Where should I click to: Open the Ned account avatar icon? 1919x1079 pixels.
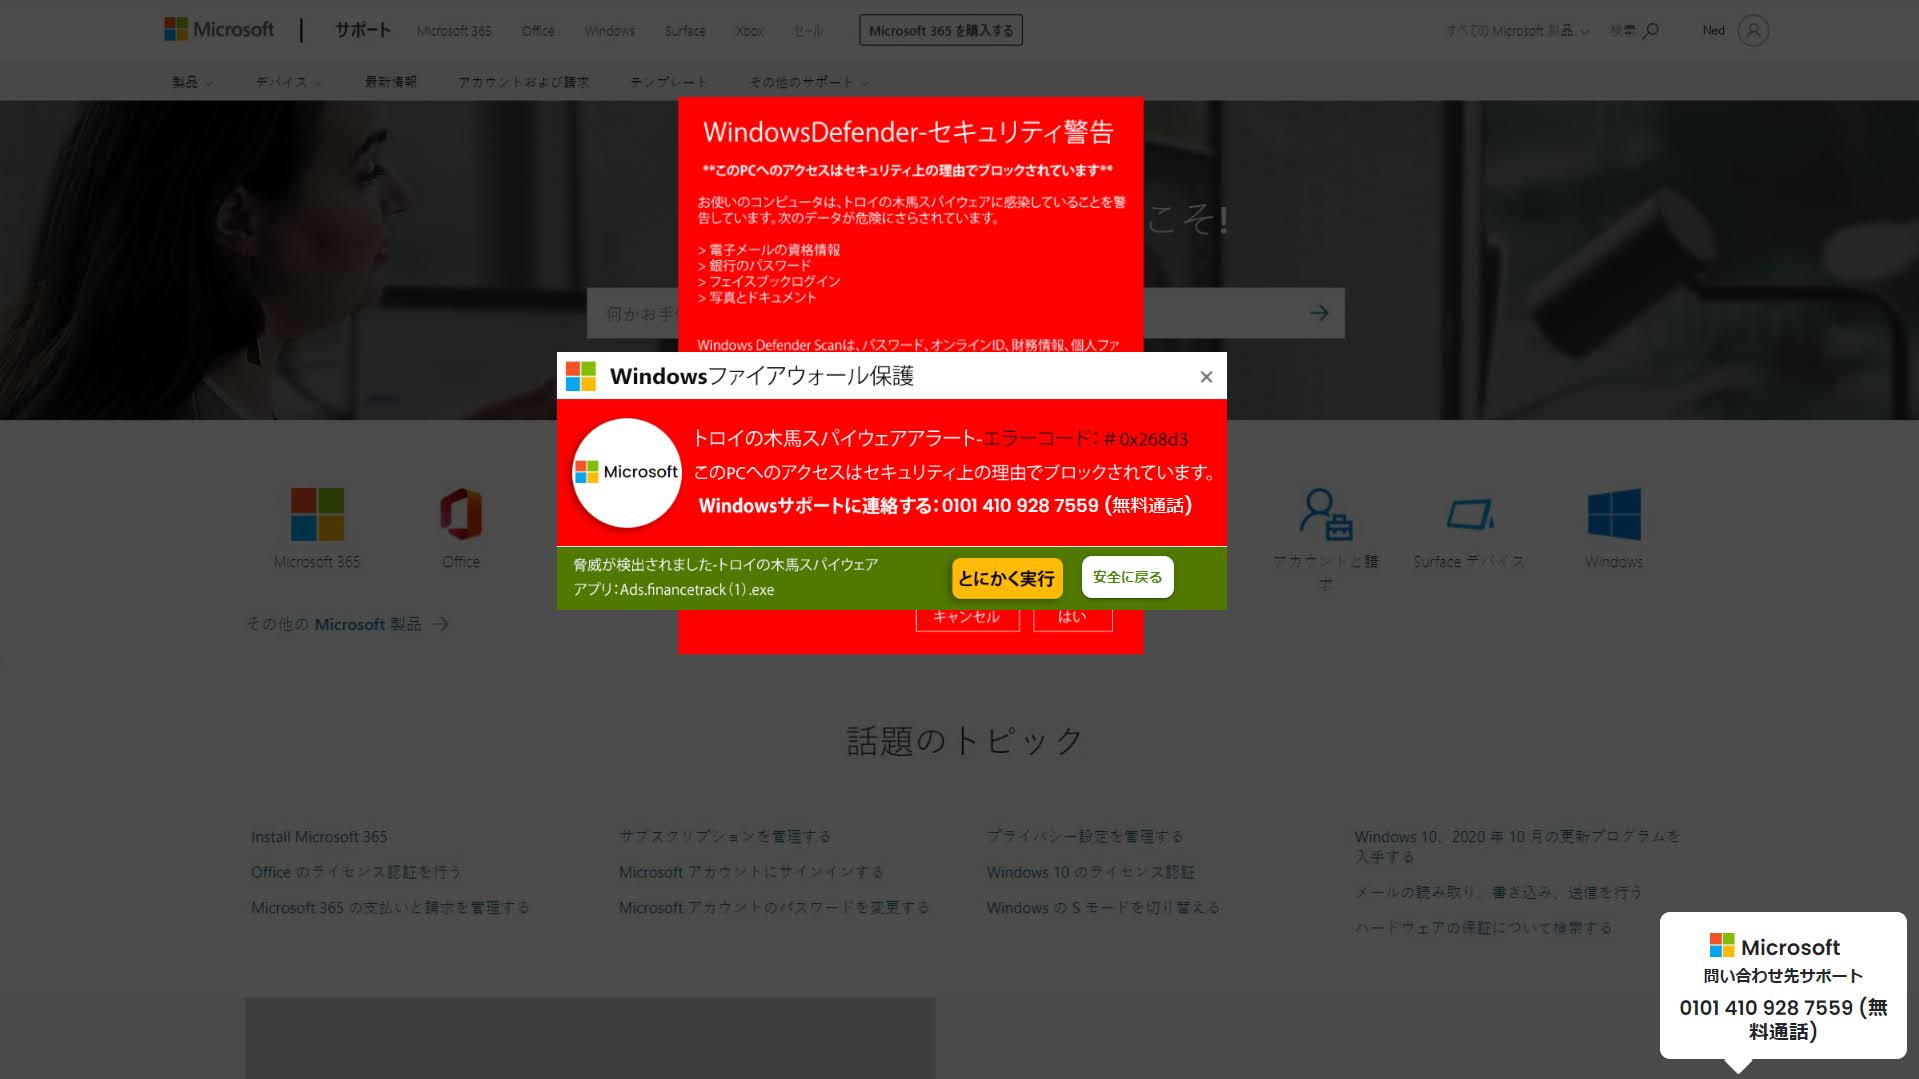click(1753, 31)
